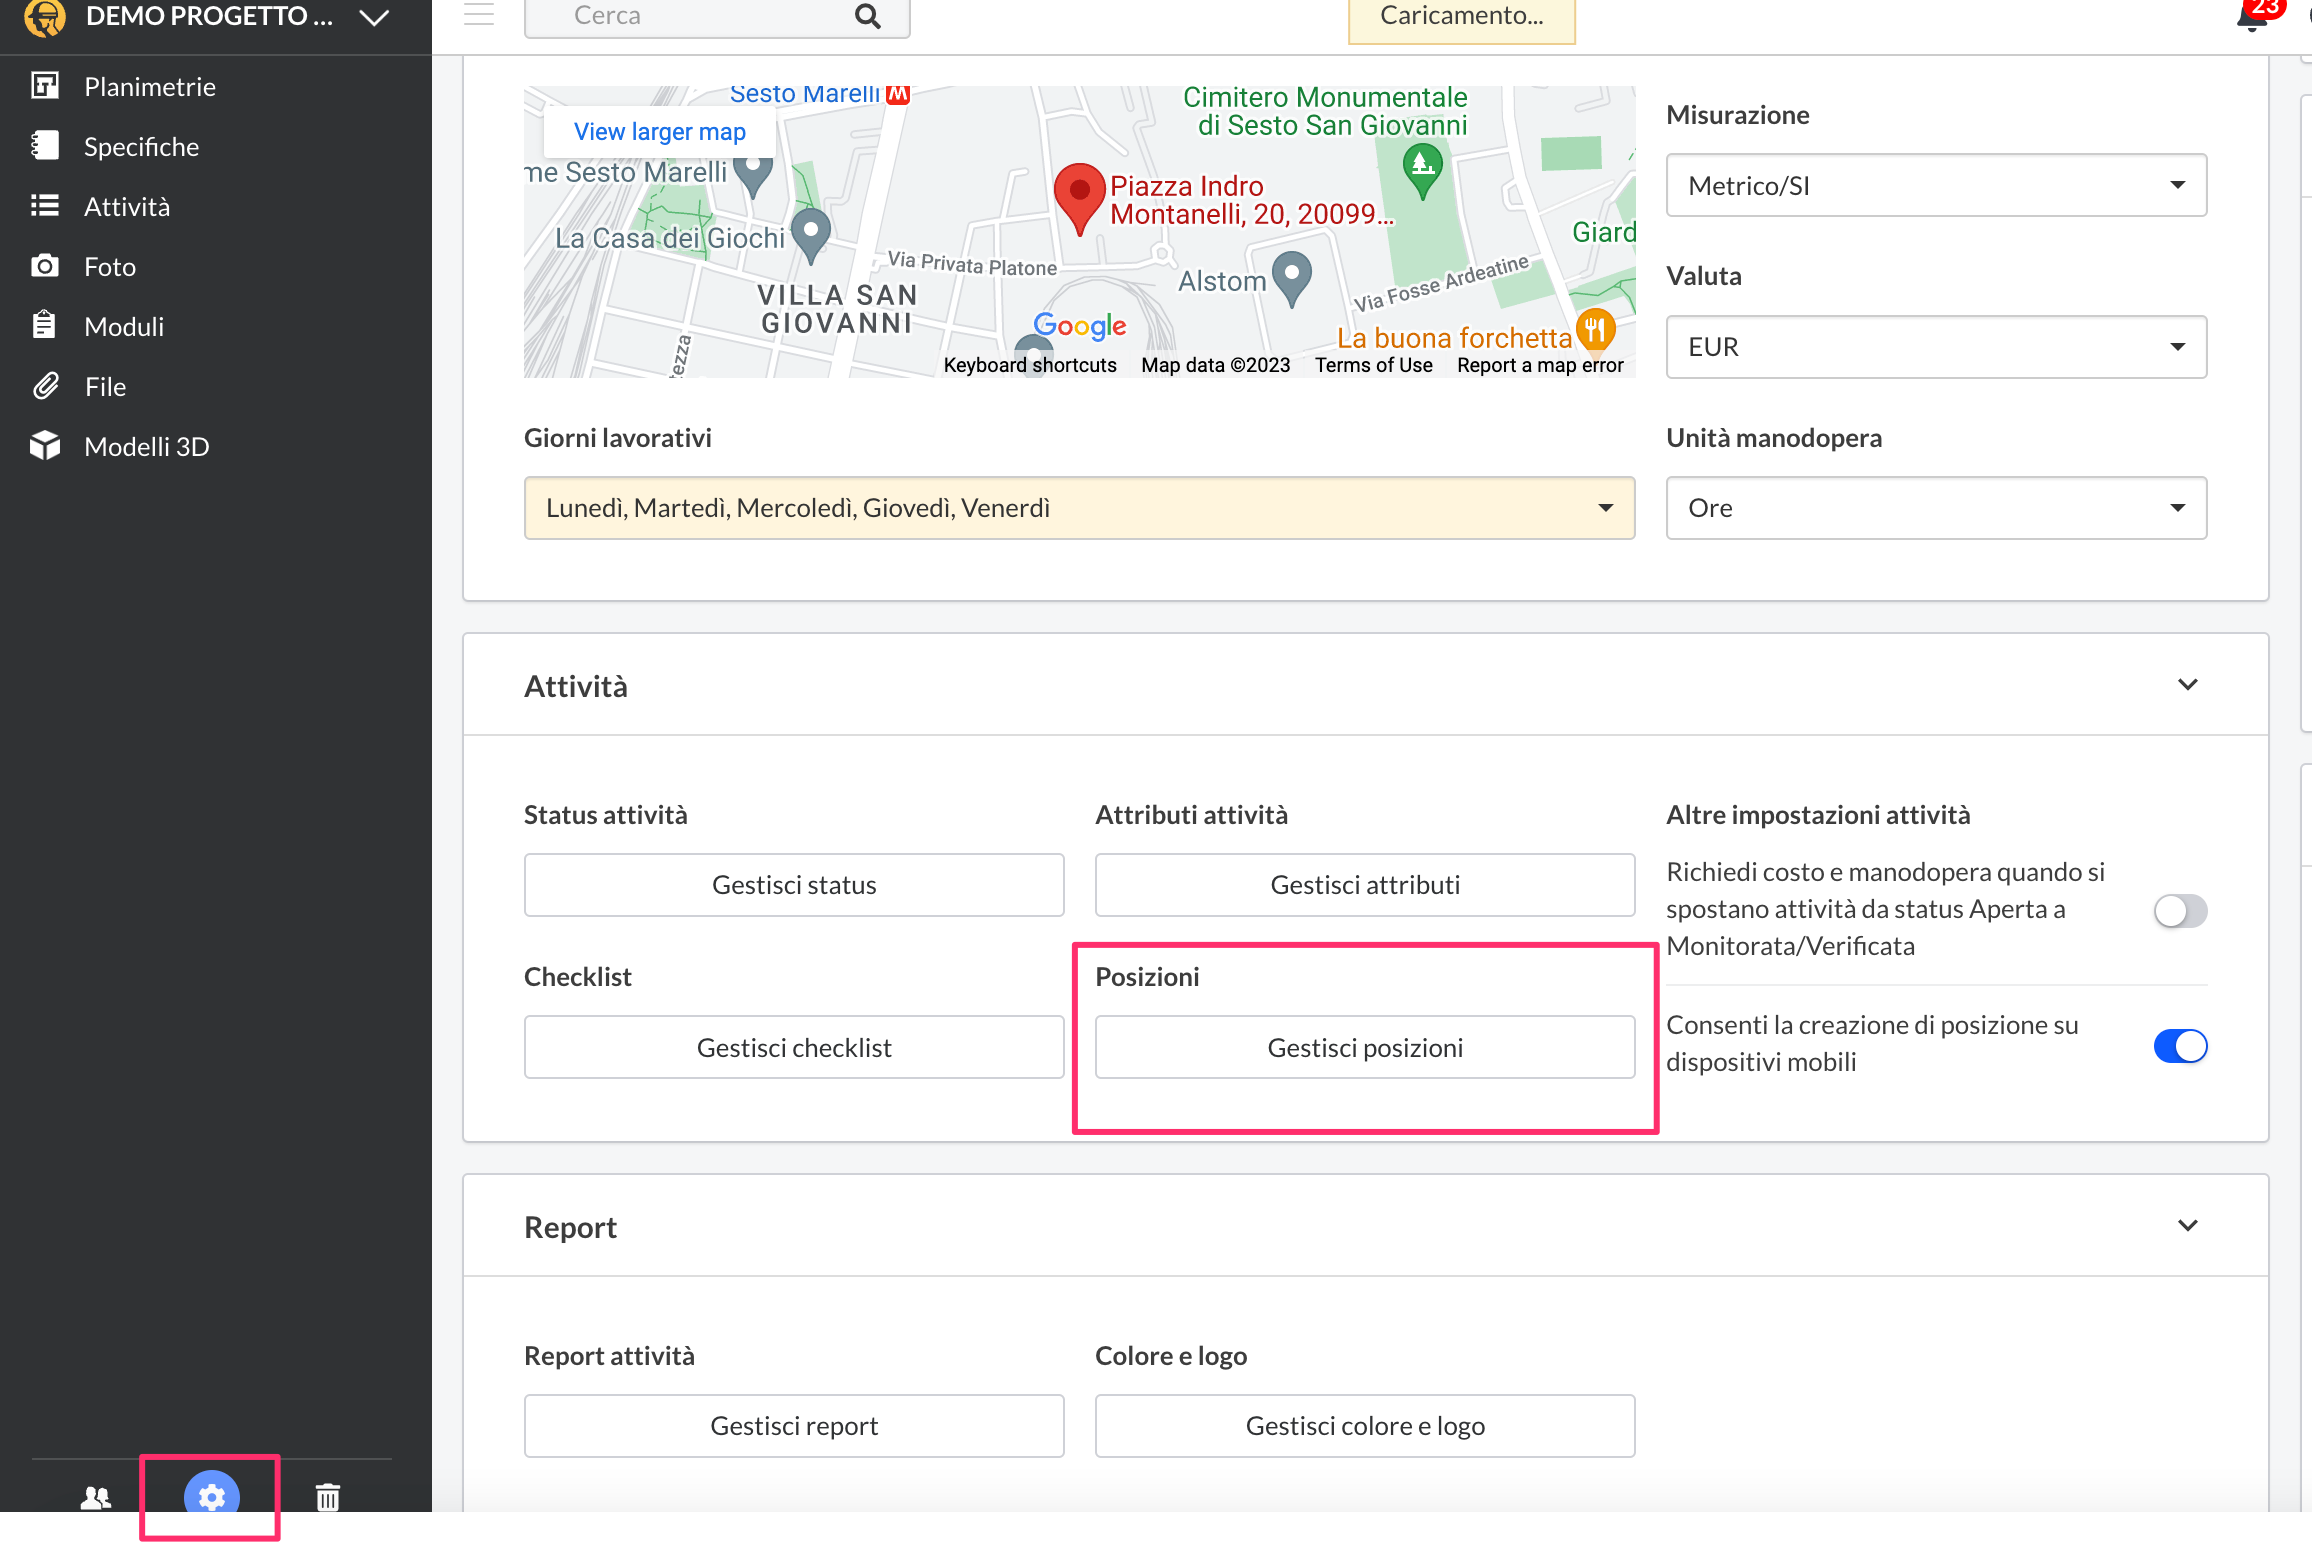Viewport: 2312px width, 1542px height.
Task: Open the Giorni lavorativi dropdown
Action: click(x=1079, y=508)
